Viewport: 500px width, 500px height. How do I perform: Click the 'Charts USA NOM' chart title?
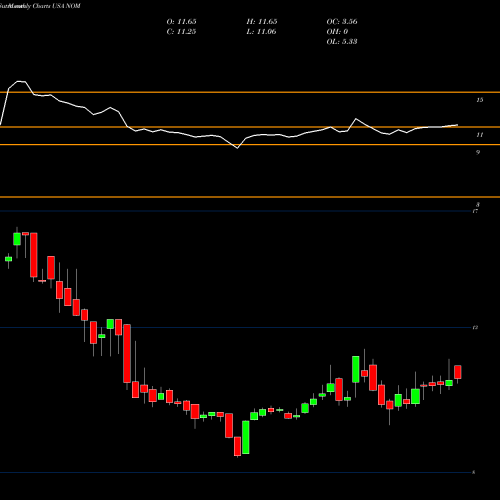[x=56, y=6]
